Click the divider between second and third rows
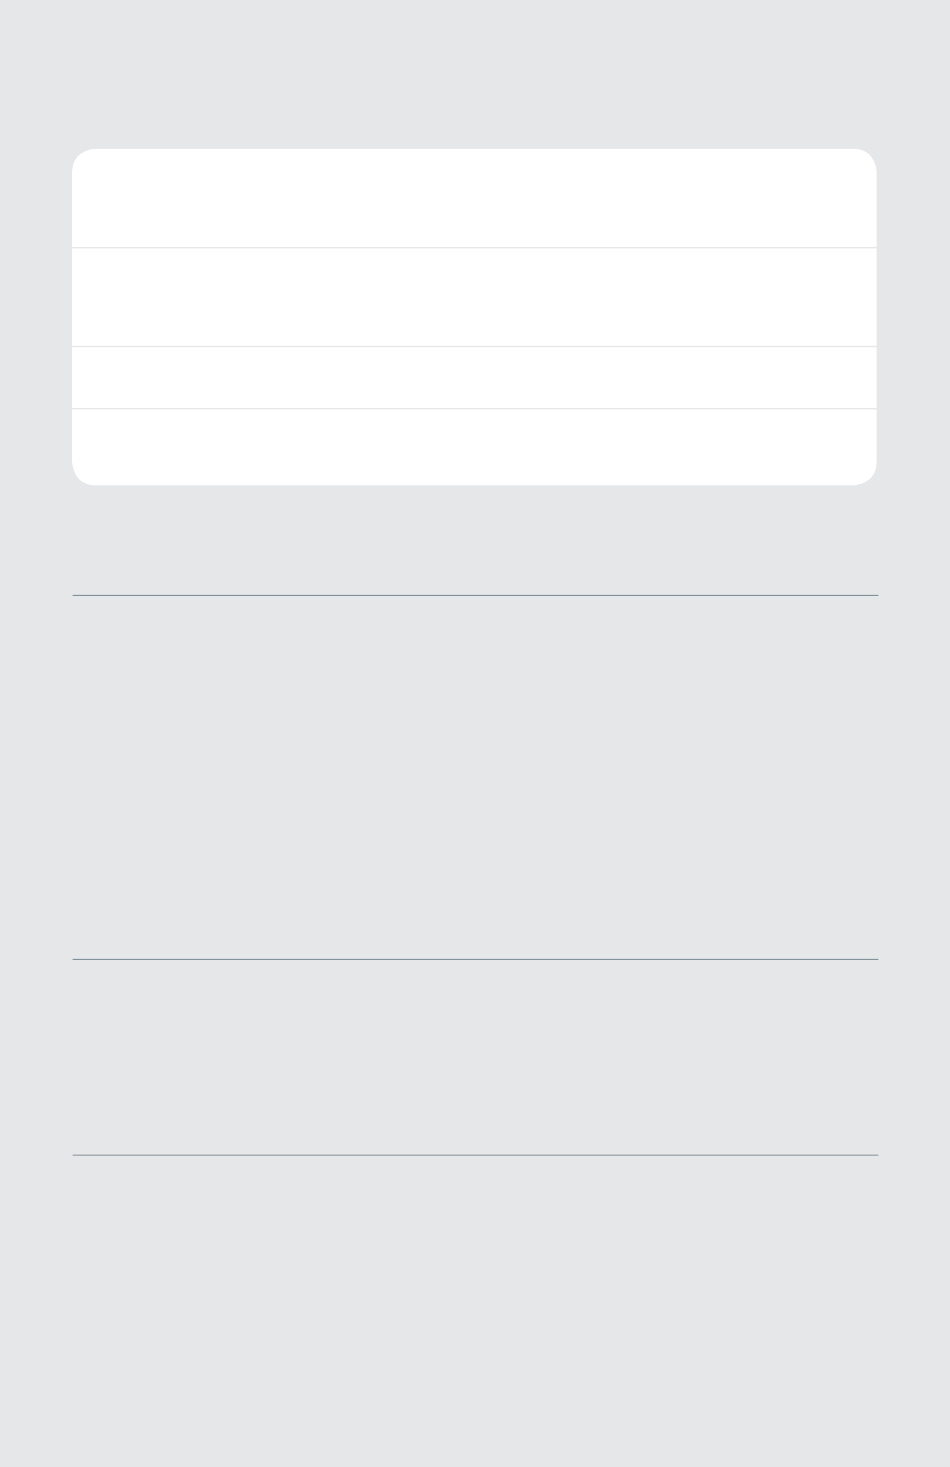Image resolution: width=950 pixels, height=1467 pixels. (474, 346)
